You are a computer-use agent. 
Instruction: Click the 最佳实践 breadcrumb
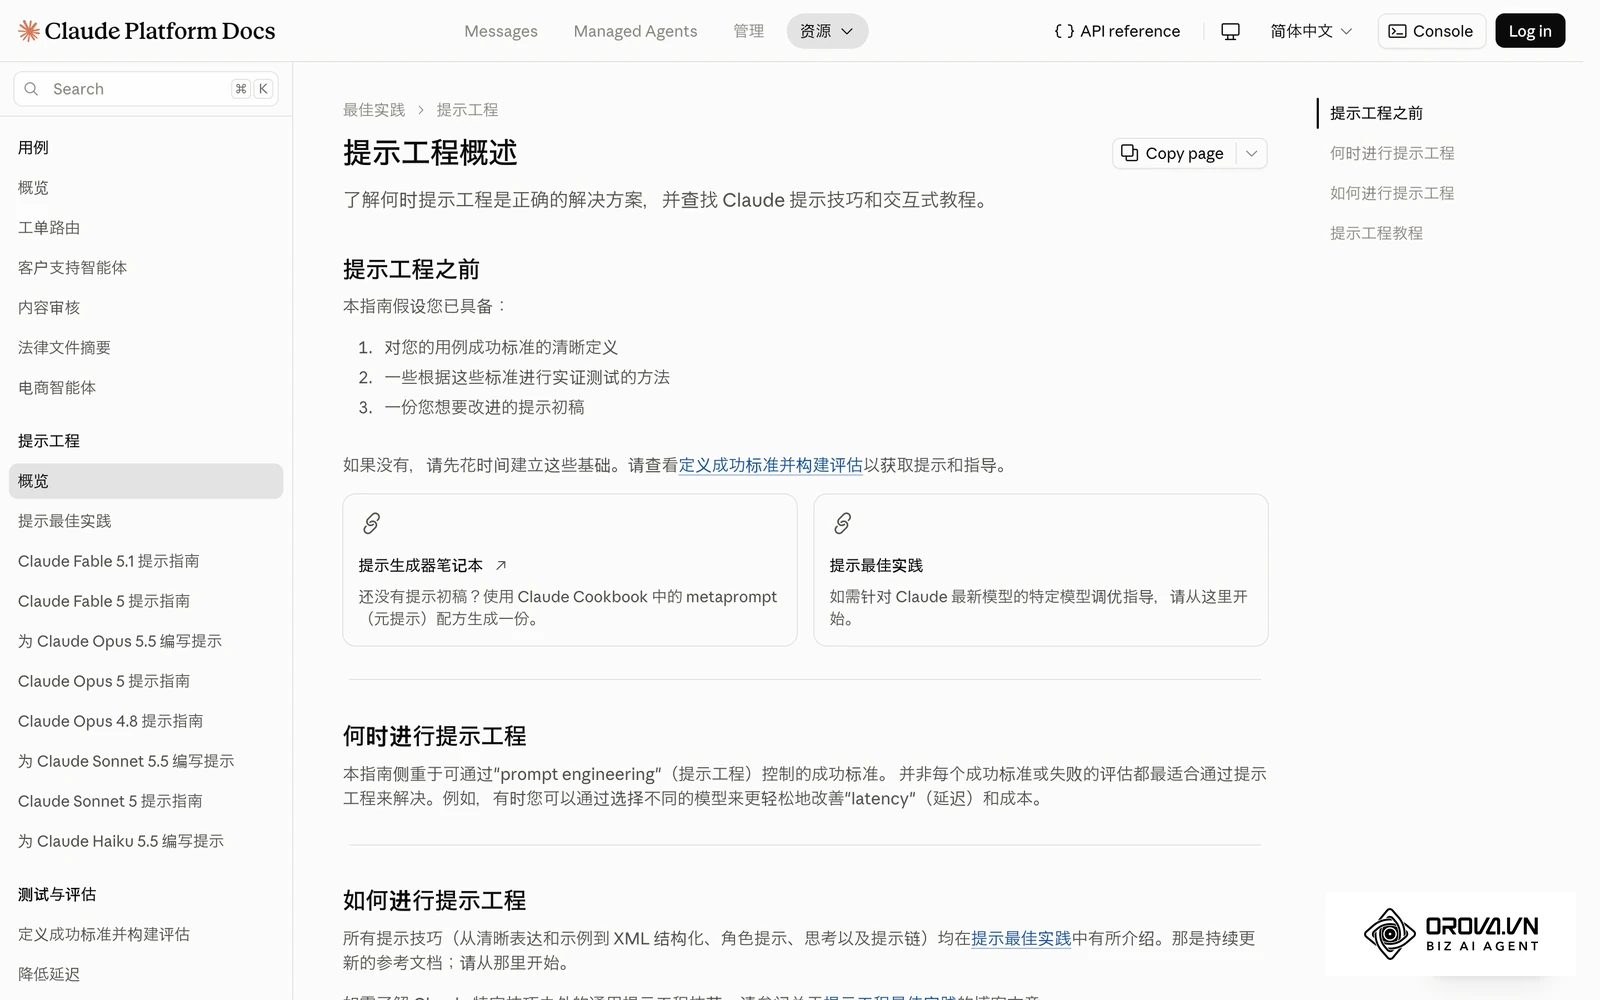point(374,110)
